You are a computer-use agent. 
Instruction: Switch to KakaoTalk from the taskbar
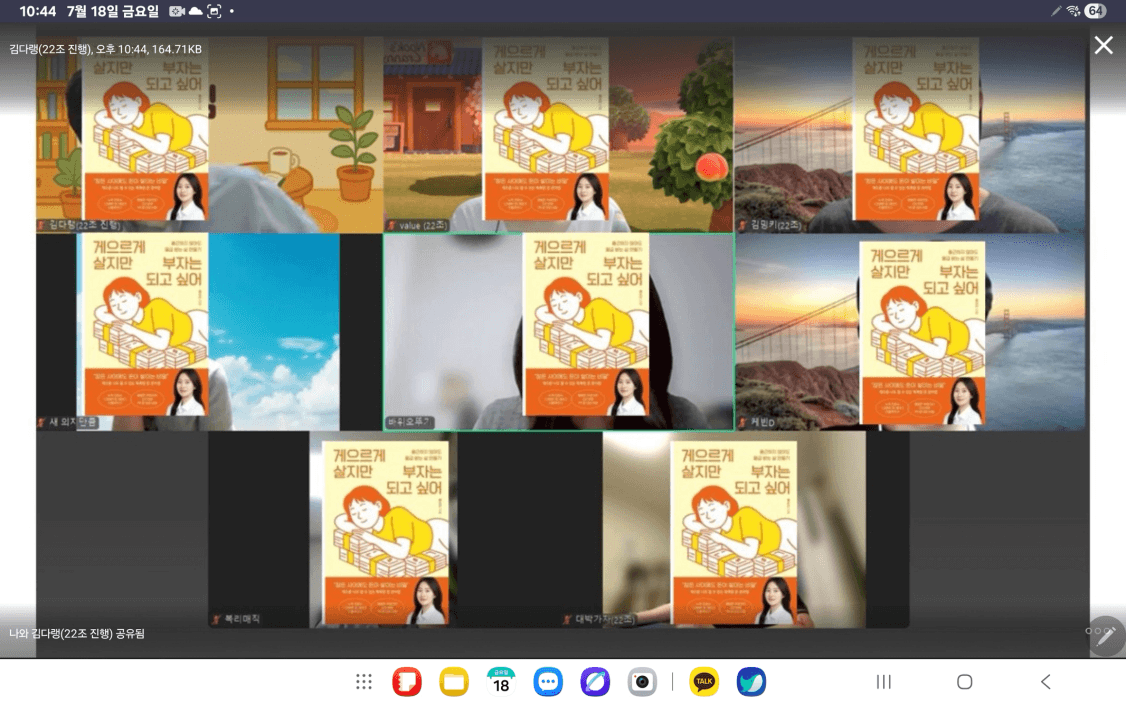[704, 682]
